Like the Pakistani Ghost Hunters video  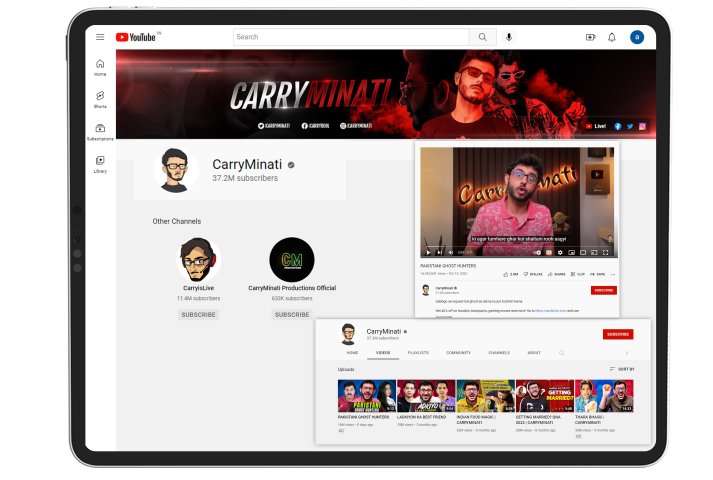[x=510, y=274]
